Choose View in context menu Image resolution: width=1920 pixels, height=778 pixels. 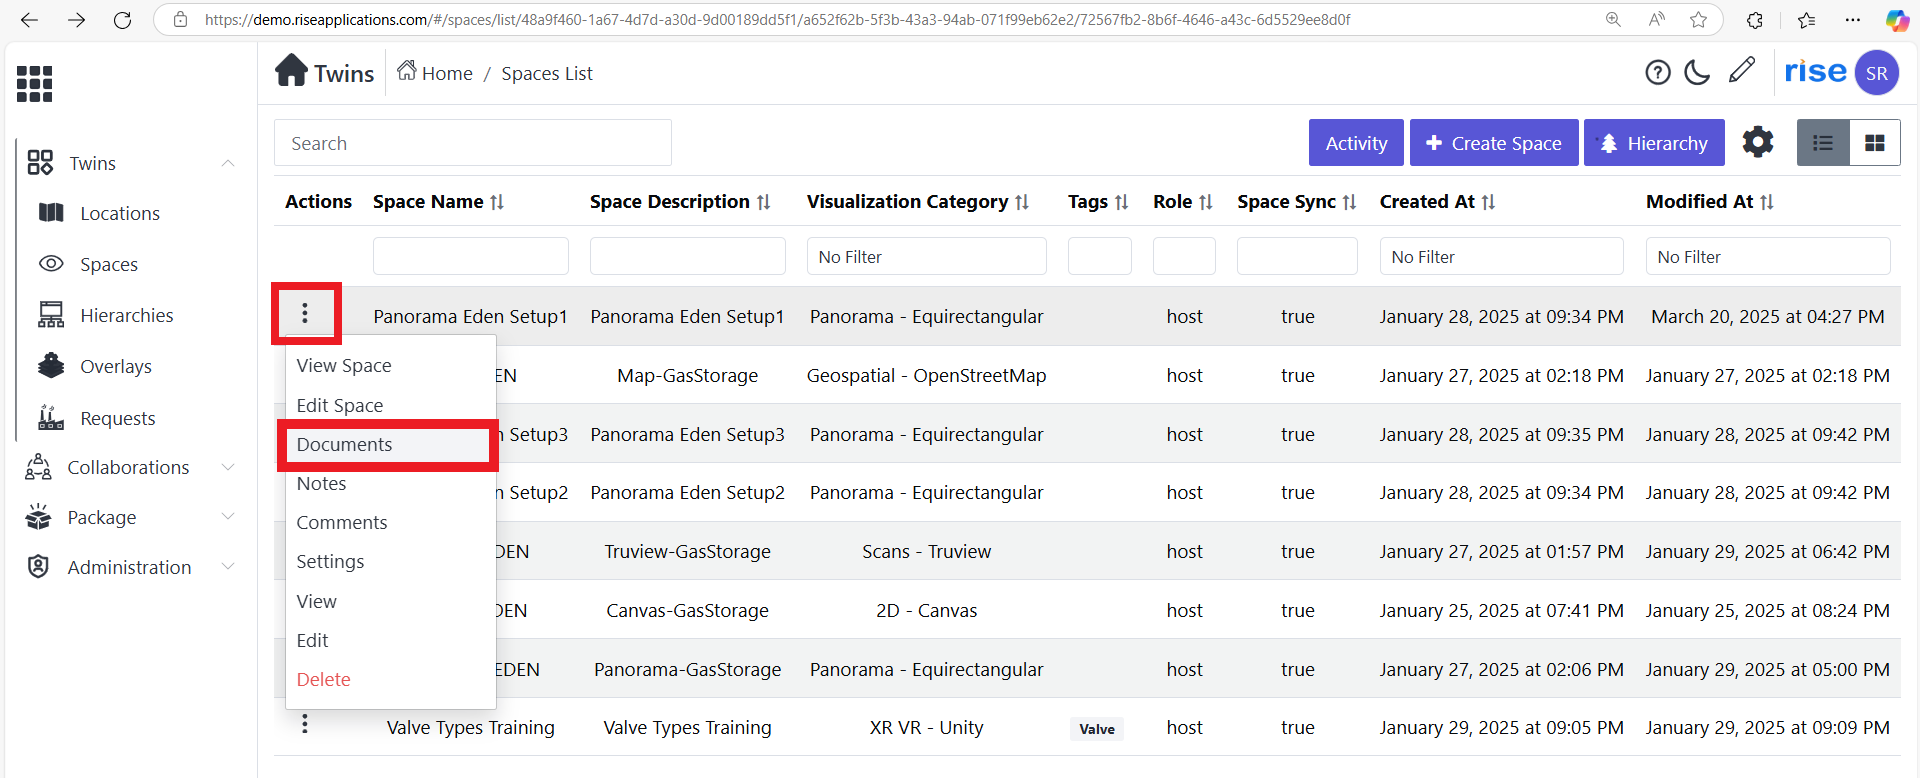(x=316, y=601)
